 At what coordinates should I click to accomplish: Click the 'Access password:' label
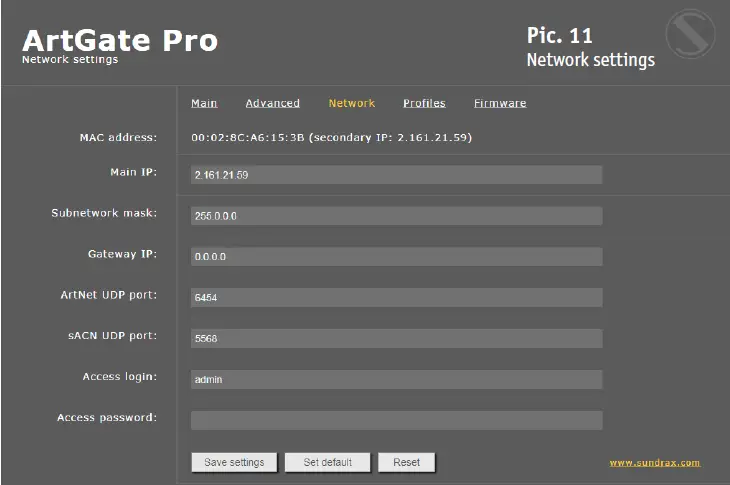click(107, 418)
